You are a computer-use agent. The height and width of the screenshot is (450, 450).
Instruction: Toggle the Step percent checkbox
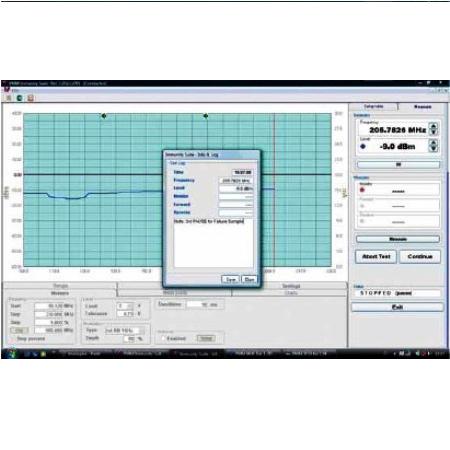13,339
